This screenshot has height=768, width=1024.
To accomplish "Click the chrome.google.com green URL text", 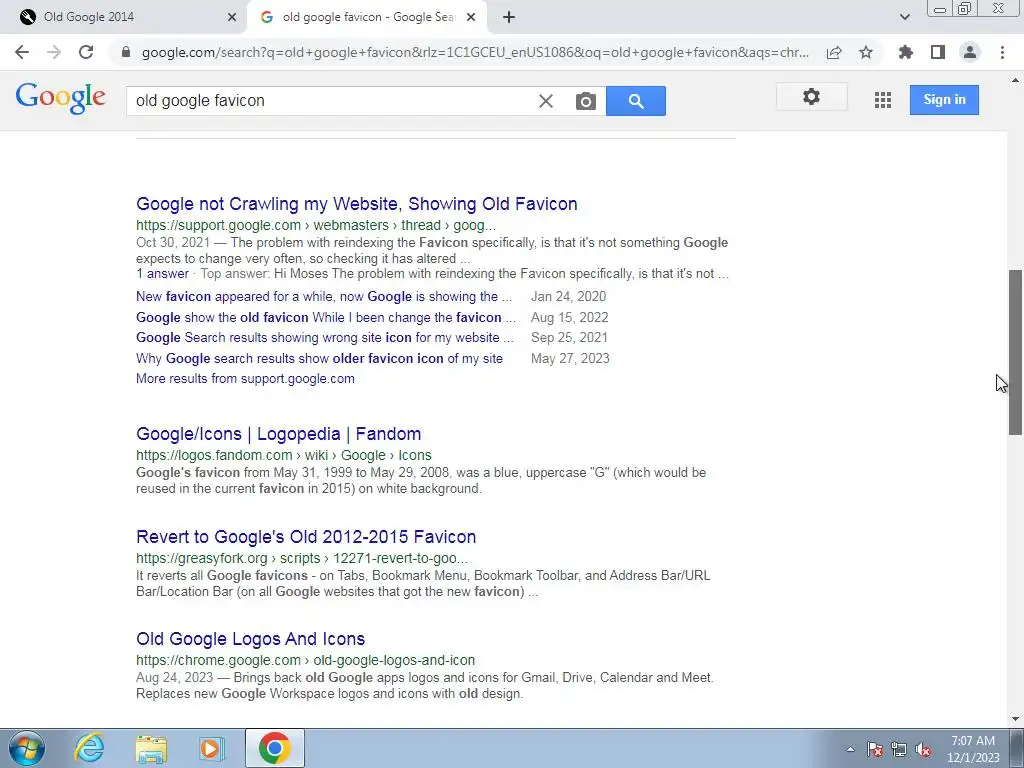I will tap(305, 660).
